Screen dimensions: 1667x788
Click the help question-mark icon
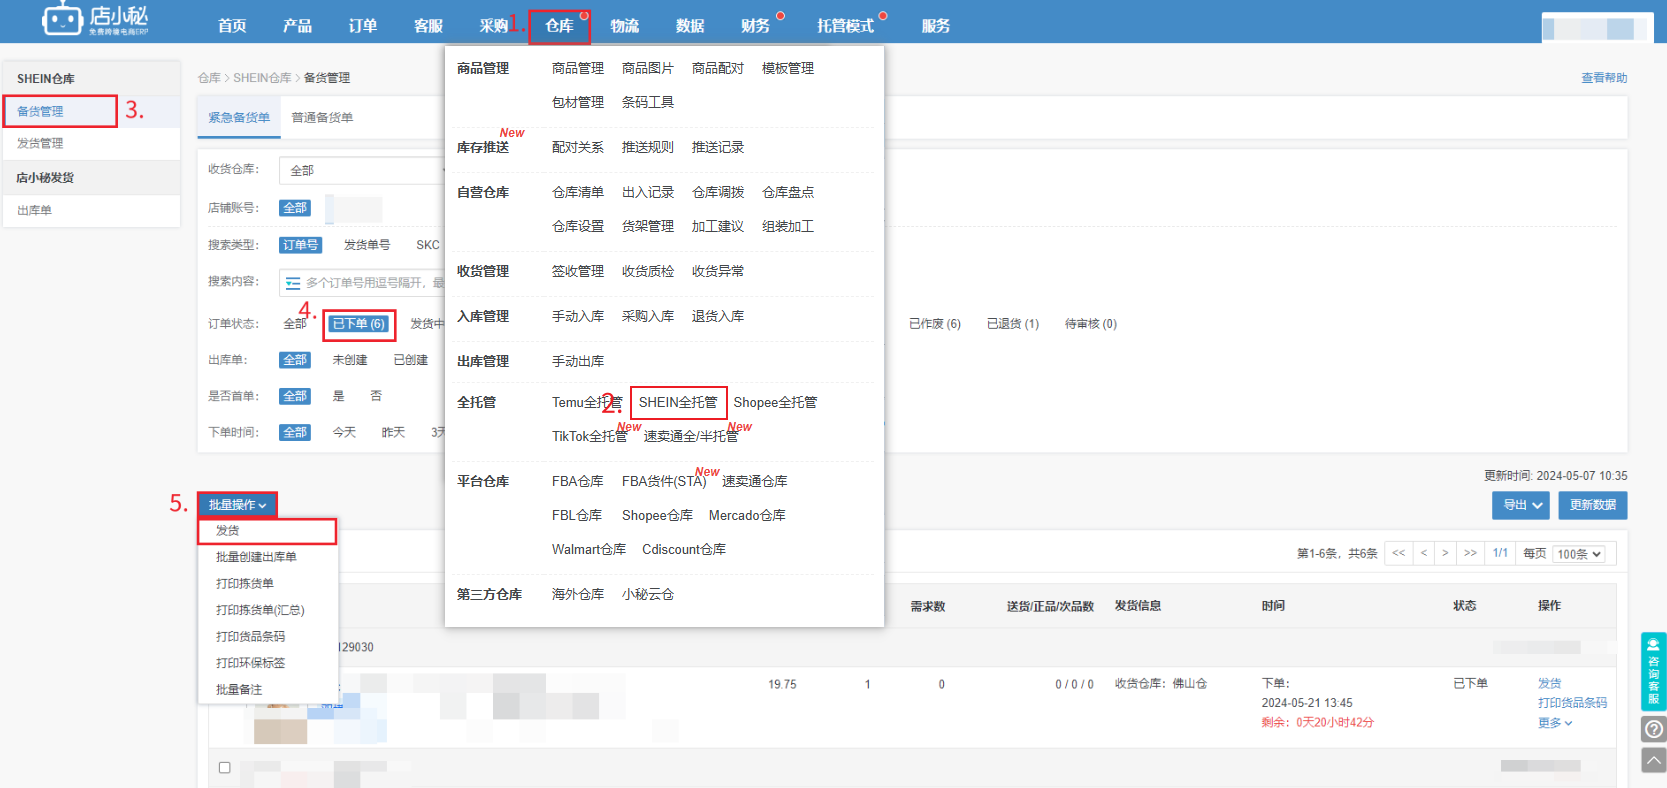click(x=1653, y=729)
